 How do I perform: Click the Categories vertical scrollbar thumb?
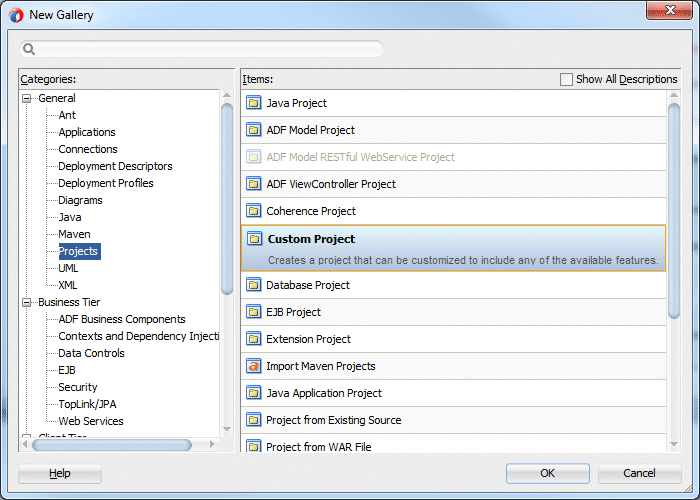click(x=227, y=199)
